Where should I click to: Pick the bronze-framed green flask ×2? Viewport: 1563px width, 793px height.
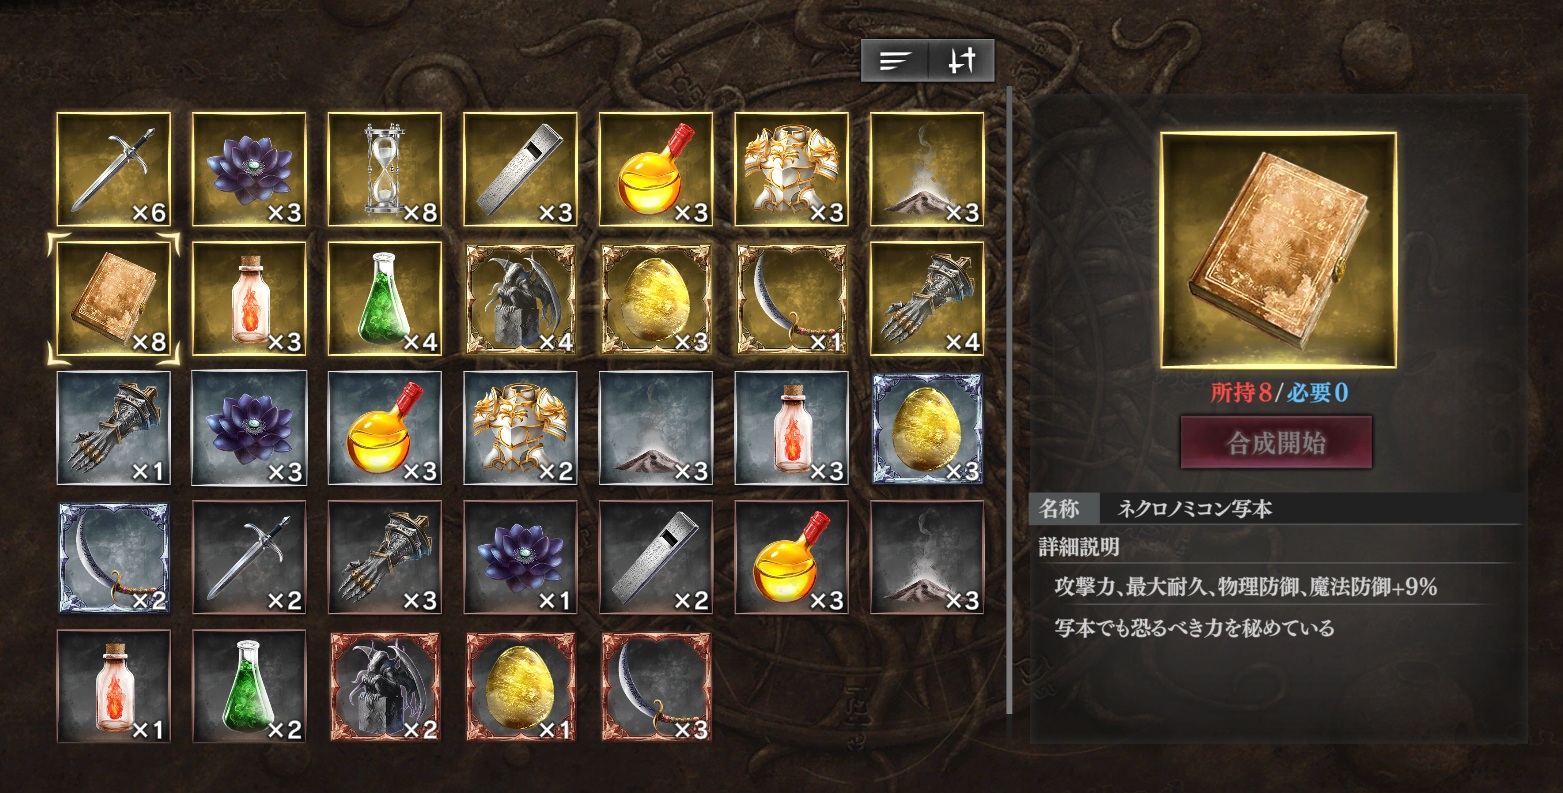(249, 686)
